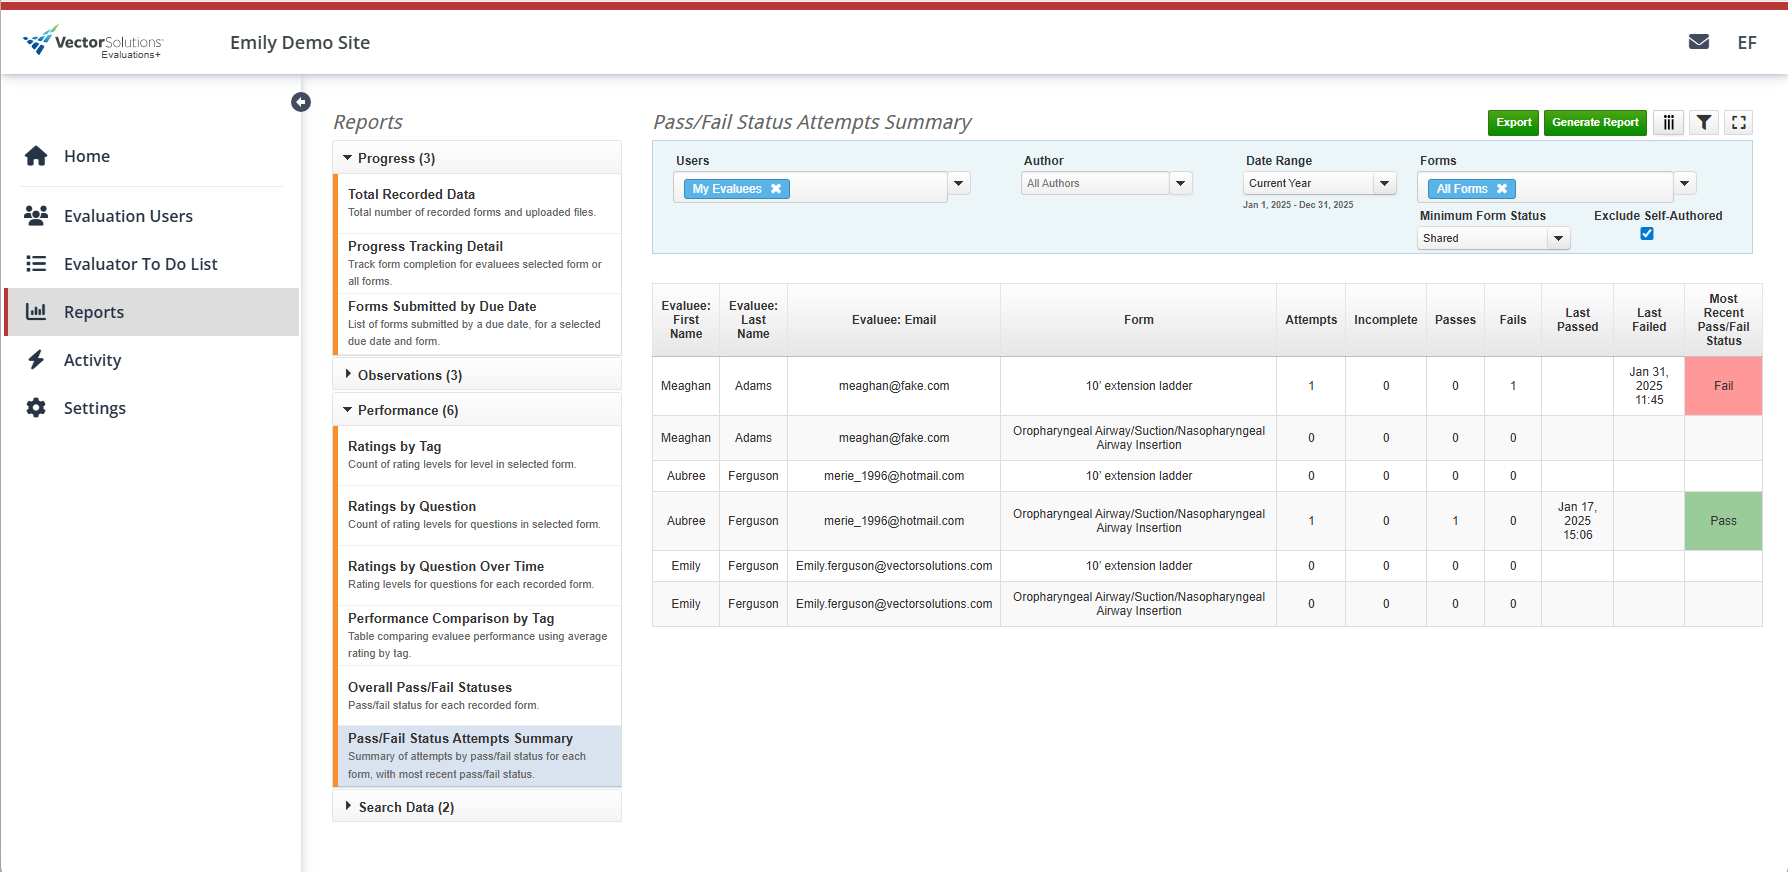
Task: Select Pass/Fail Status Attempts Summary report
Action: point(478,756)
